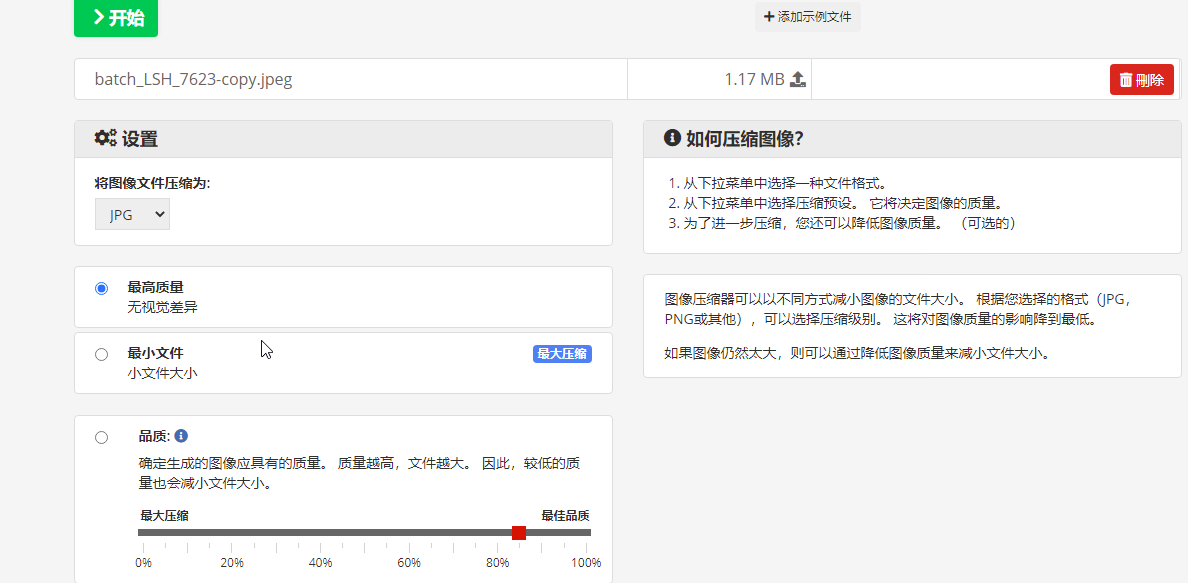The width and height of the screenshot is (1188, 583).
Task: Enable the 品质 radio option
Action: coord(101,437)
